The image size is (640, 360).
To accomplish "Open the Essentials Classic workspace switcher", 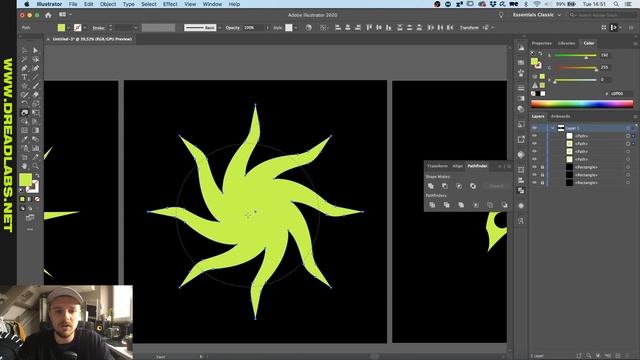I will [x=537, y=15].
